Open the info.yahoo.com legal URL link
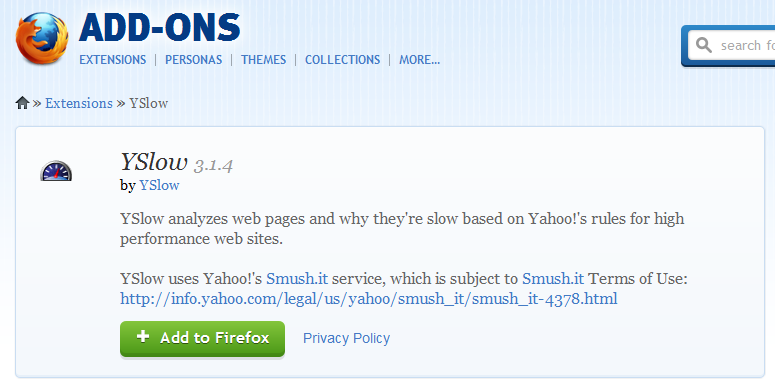775x387 pixels. point(369,299)
